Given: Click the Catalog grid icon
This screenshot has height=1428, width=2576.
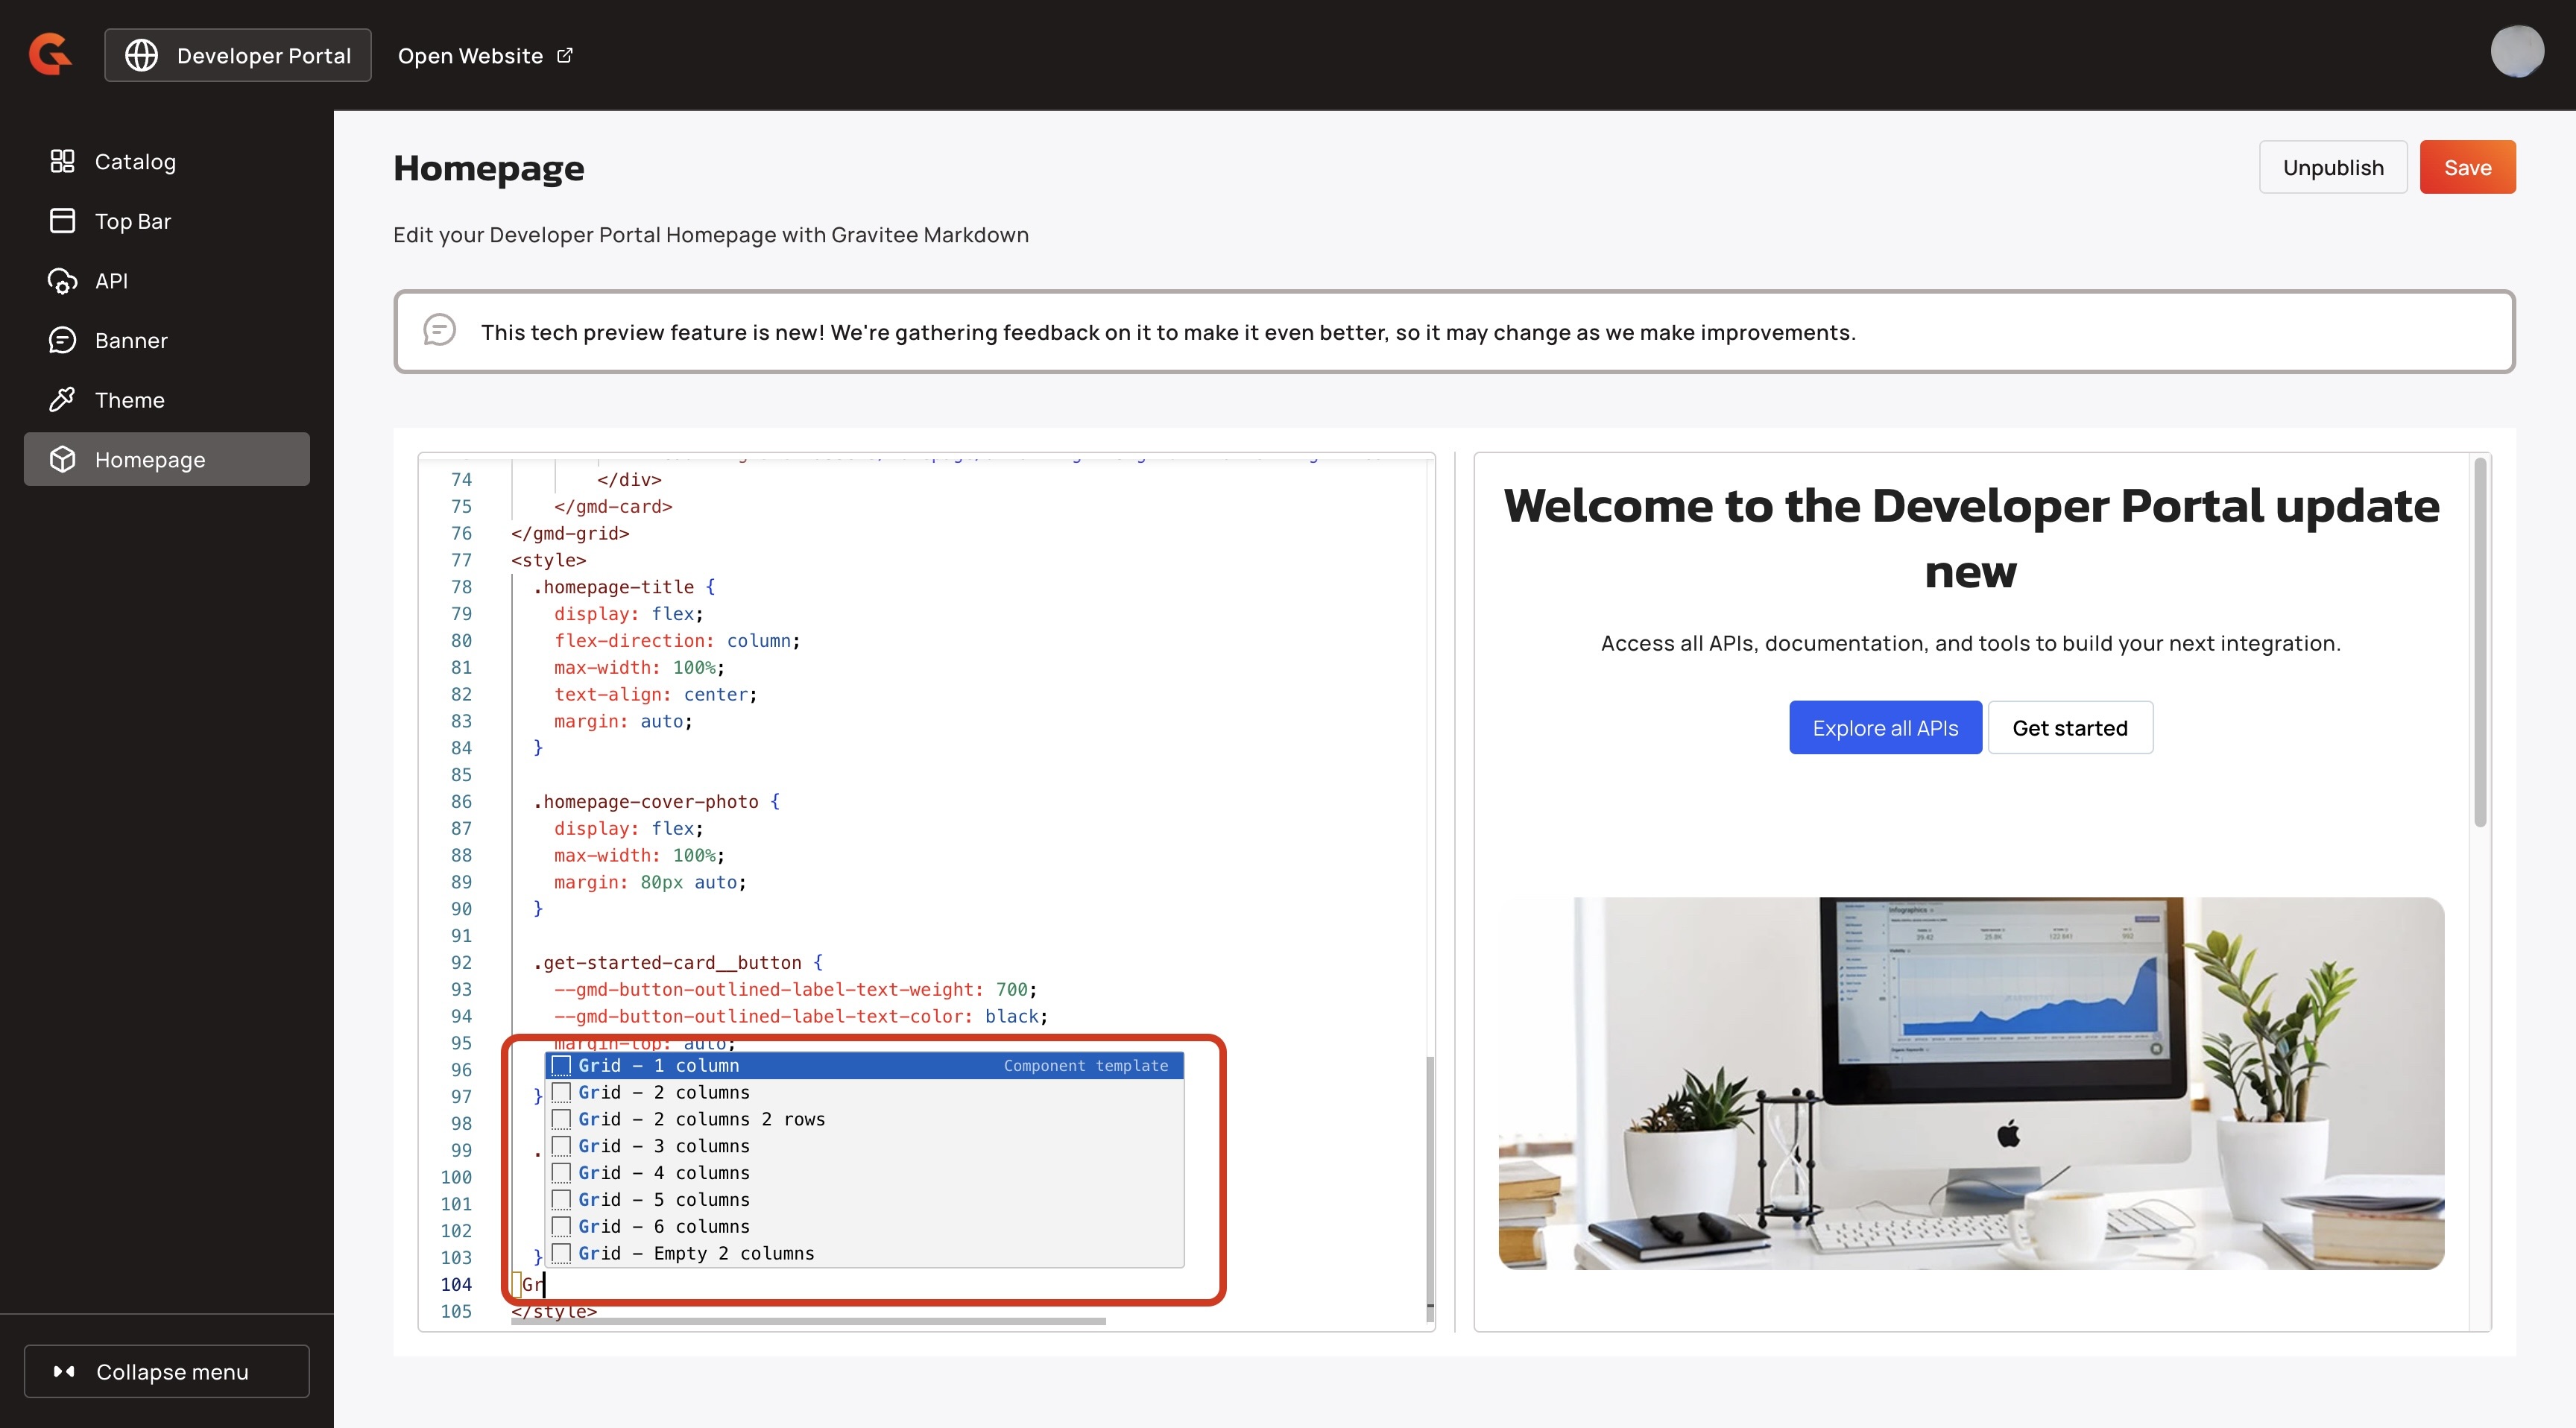Looking at the screenshot, I should pos(62,161).
